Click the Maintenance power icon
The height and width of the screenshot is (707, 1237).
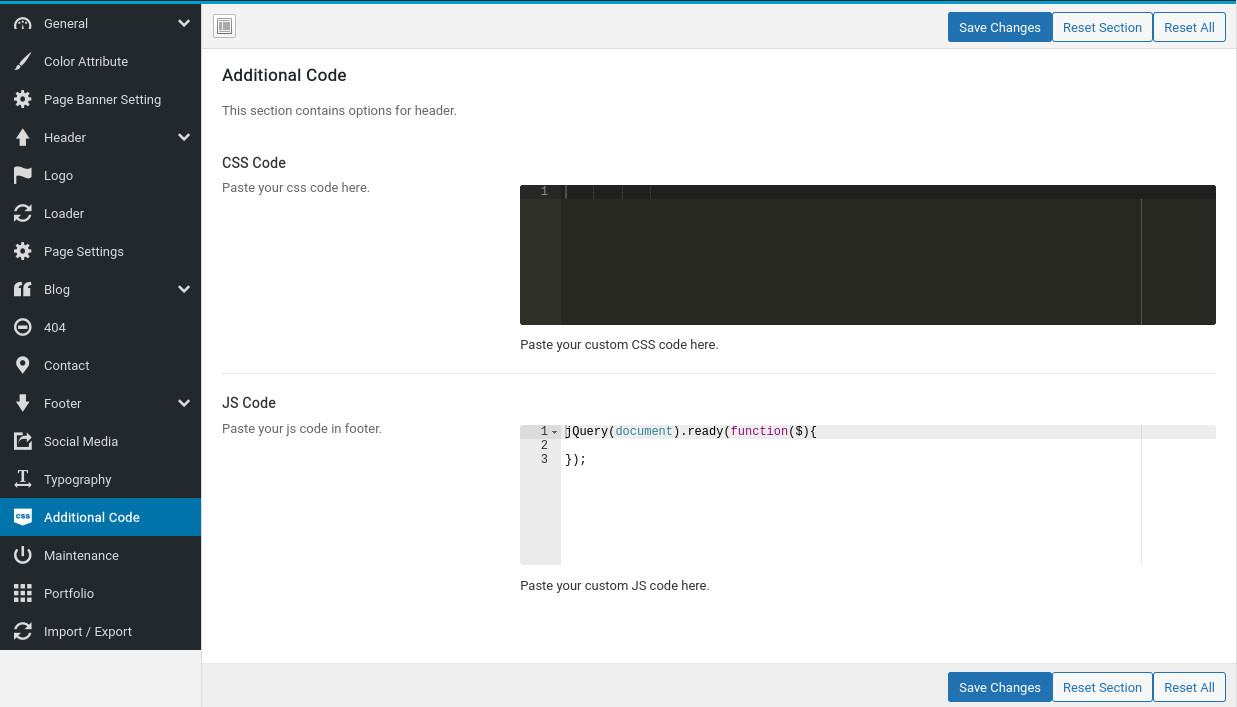coord(23,555)
